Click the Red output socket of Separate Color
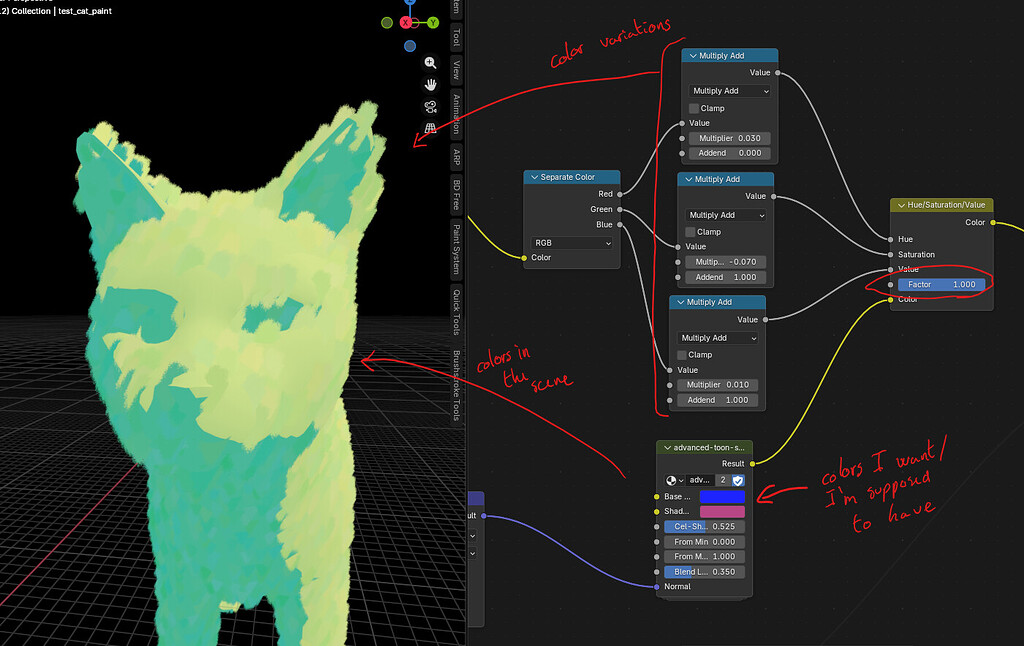Viewport: 1024px width, 646px height. coord(620,194)
